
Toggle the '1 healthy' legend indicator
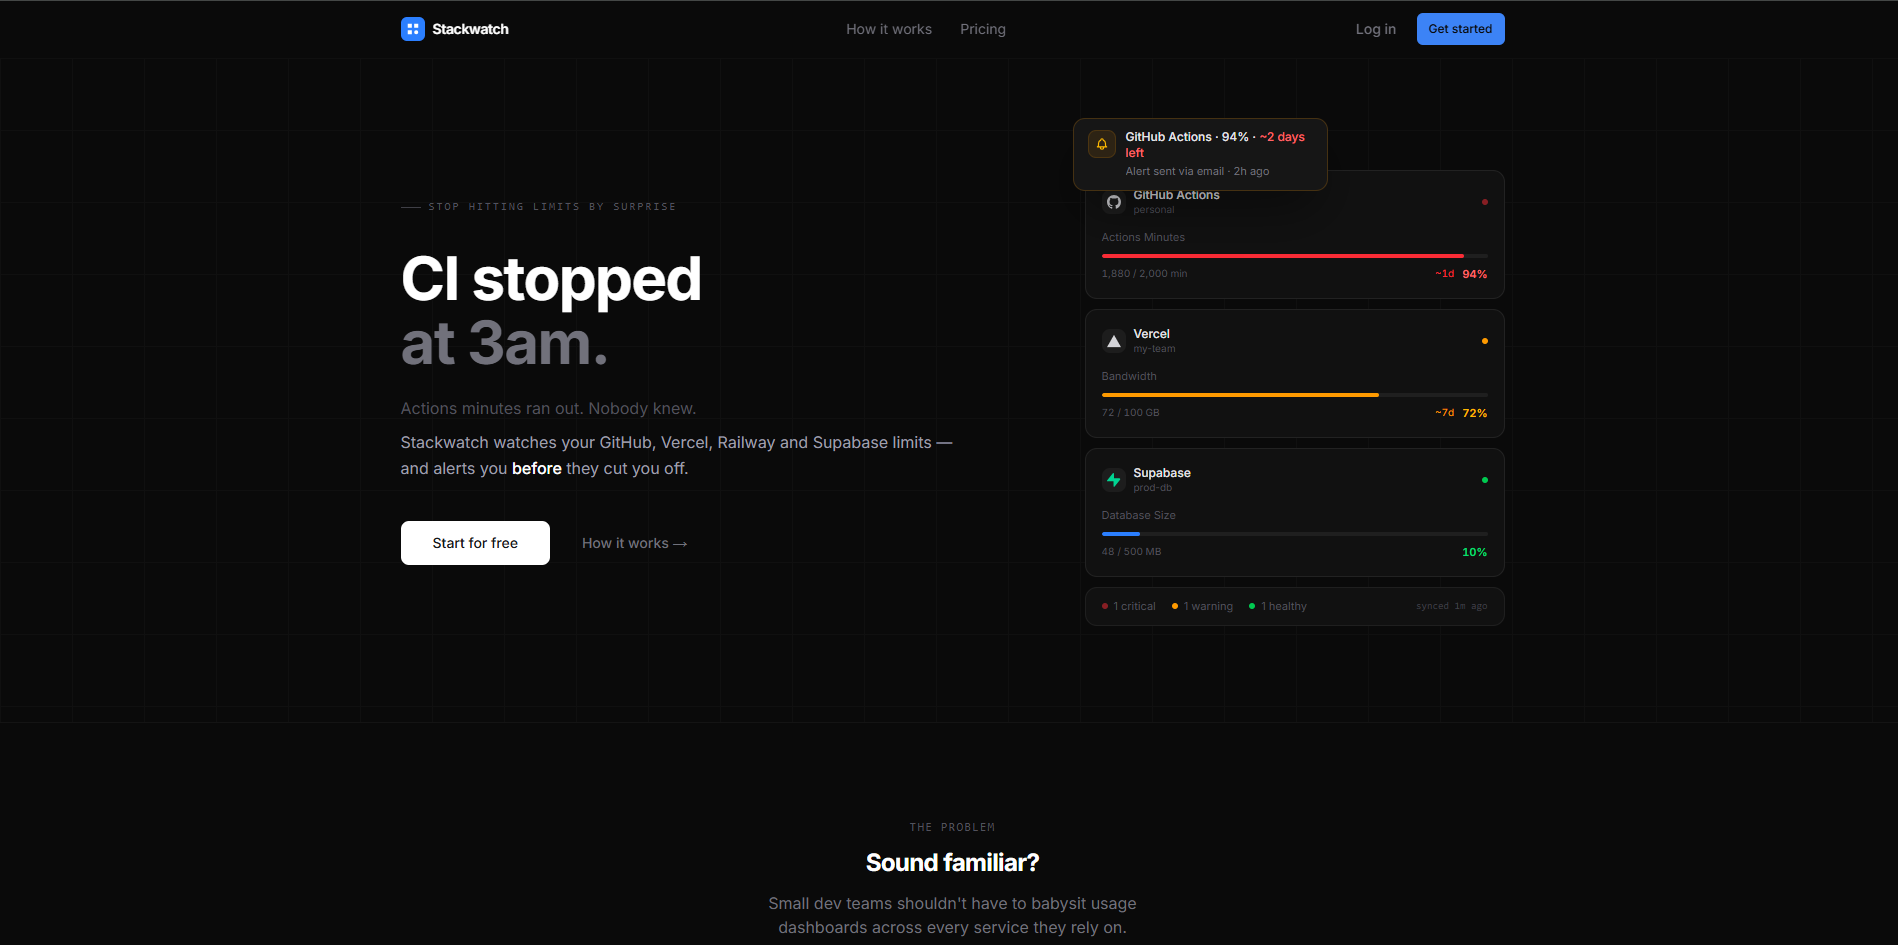pyautogui.click(x=1278, y=606)
